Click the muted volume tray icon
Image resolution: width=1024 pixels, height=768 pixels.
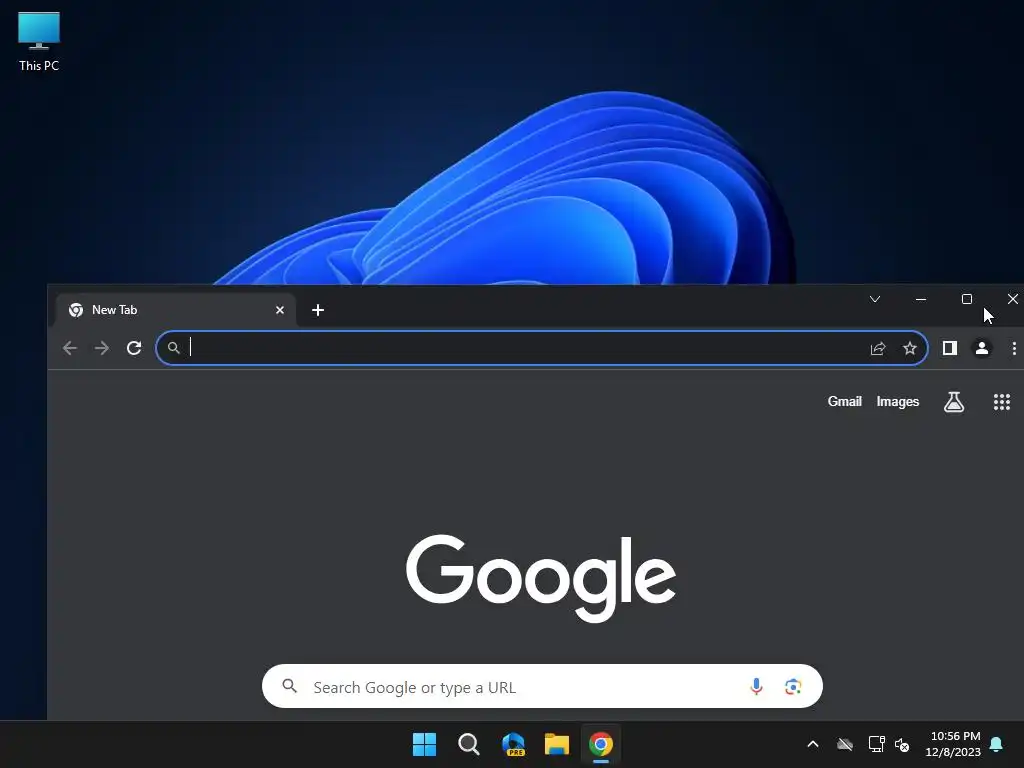tap(903, 744)
